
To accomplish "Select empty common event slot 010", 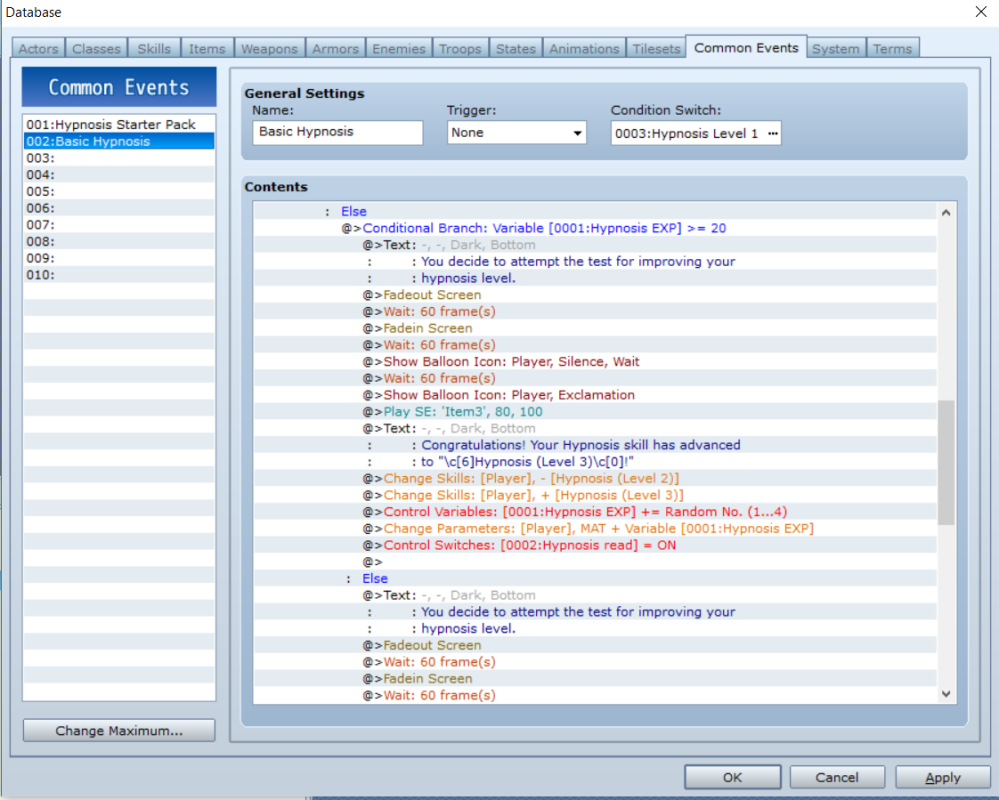I will [119, 275].
